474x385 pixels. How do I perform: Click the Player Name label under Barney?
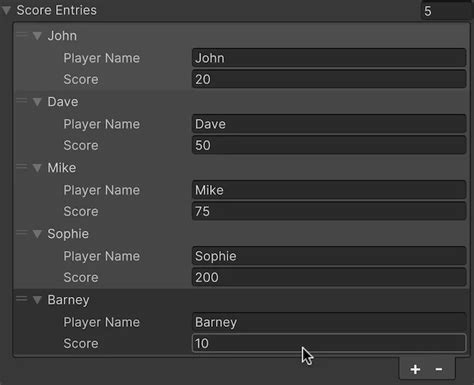102,322
